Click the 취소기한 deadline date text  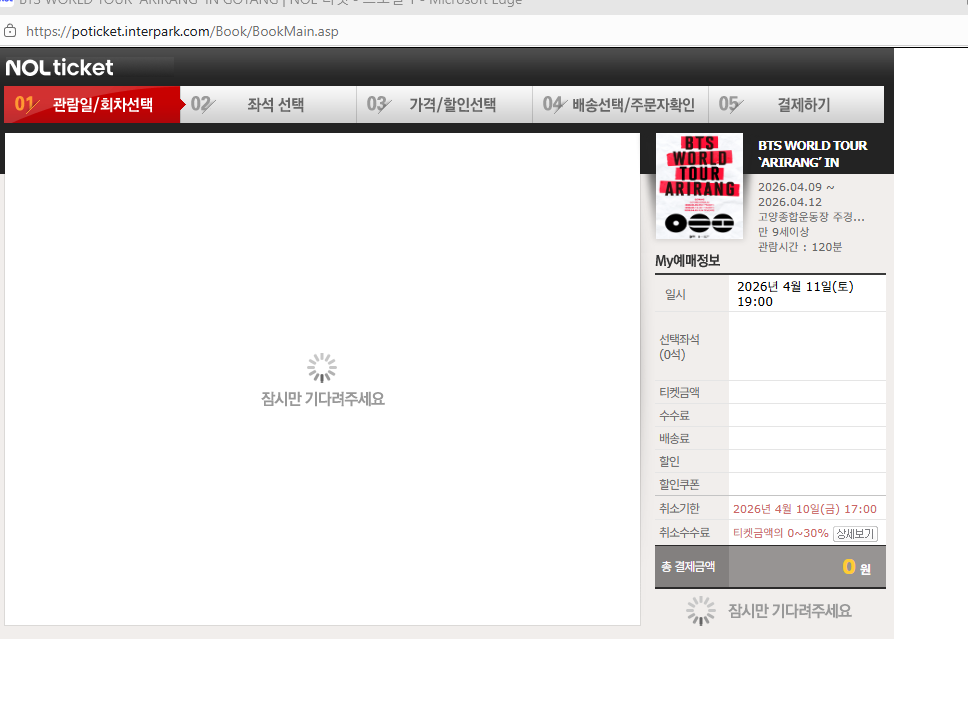click(x=804, y=509)
